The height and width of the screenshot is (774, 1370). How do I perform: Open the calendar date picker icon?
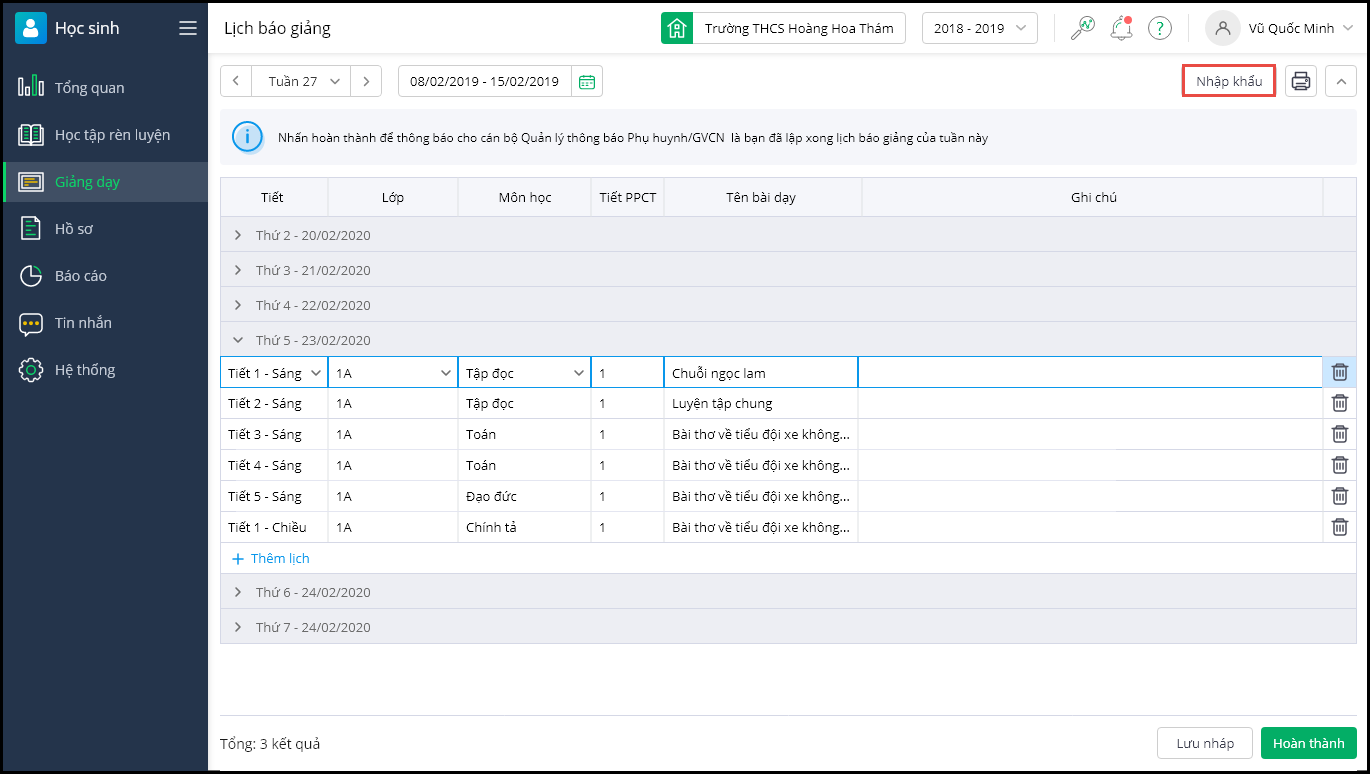(x=587, y=82)
